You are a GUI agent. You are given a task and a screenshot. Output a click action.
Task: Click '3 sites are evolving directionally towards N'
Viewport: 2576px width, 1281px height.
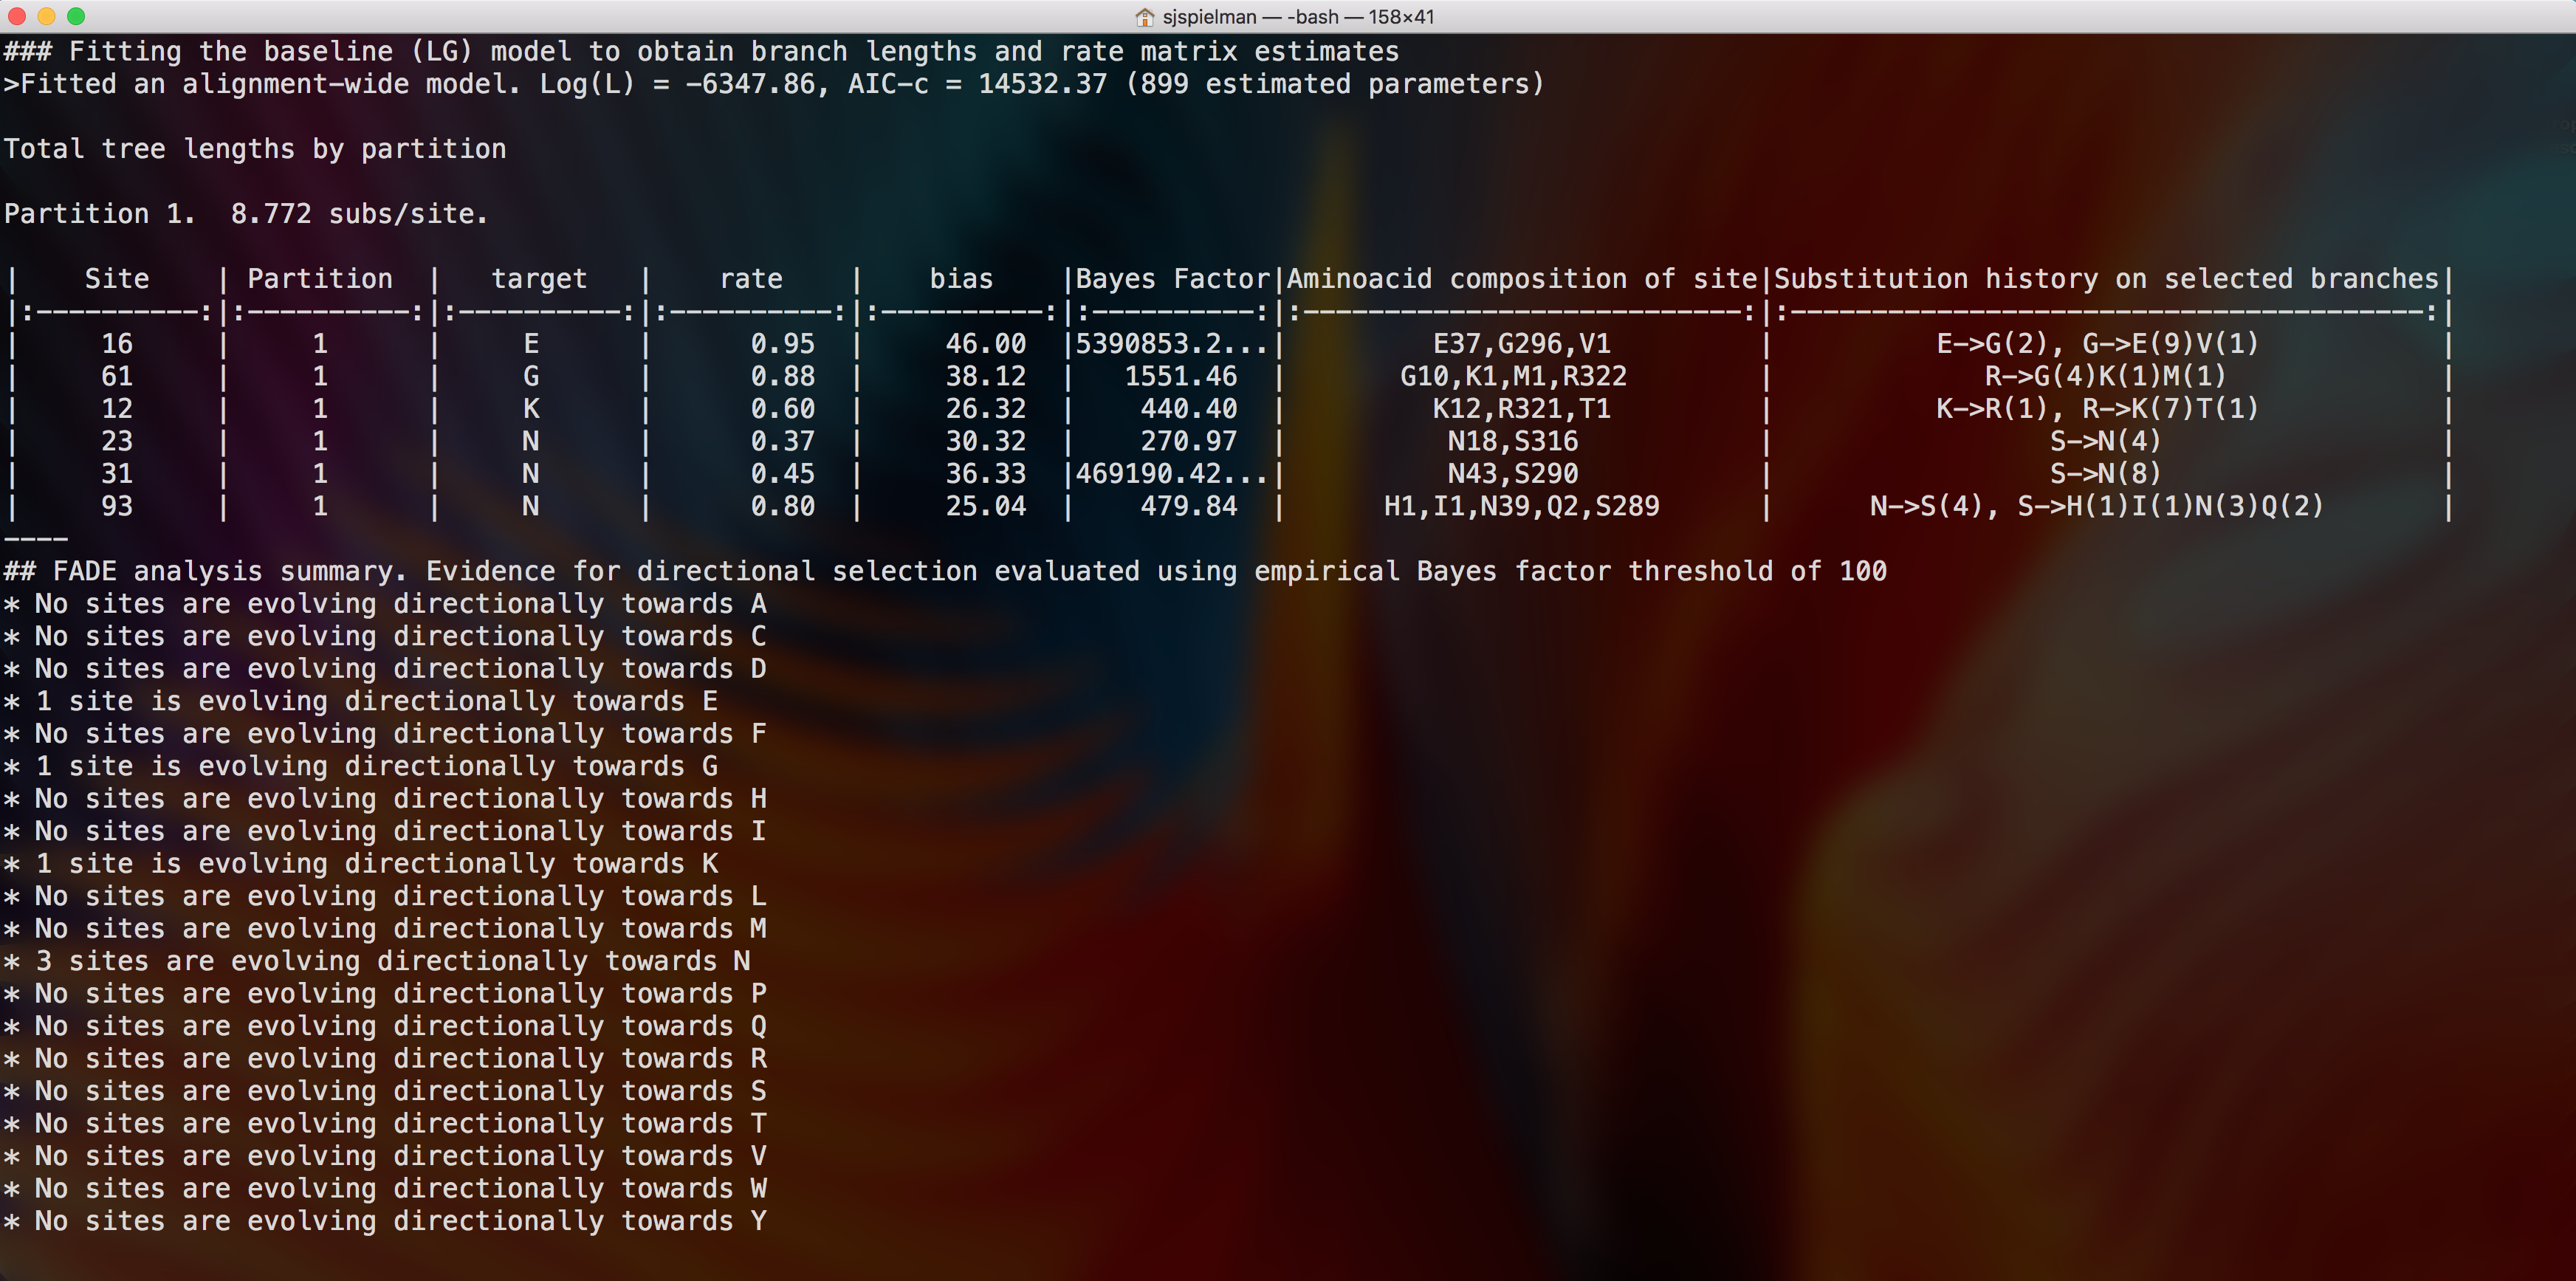(x=377, y=961)
